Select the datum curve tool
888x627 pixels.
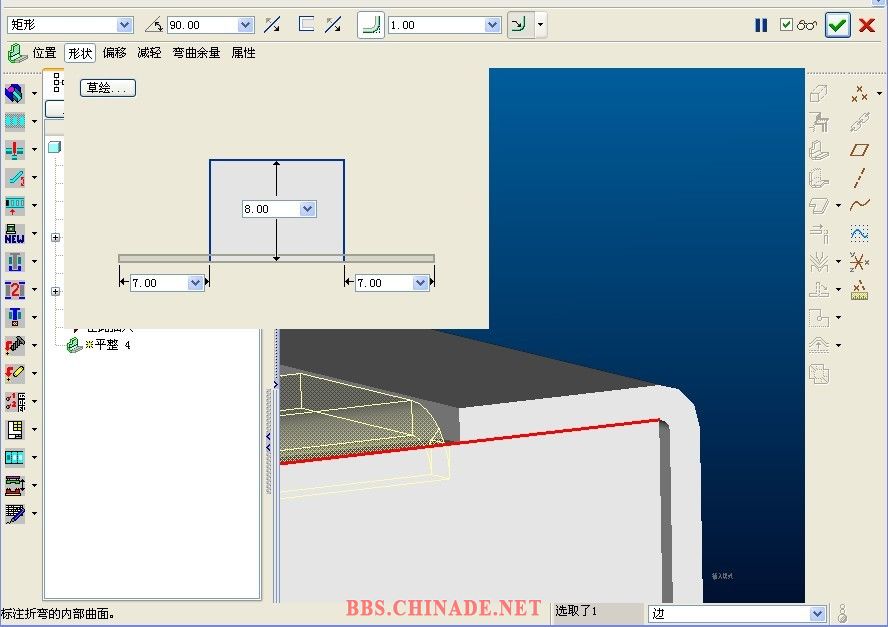click(x=859, y=205)
